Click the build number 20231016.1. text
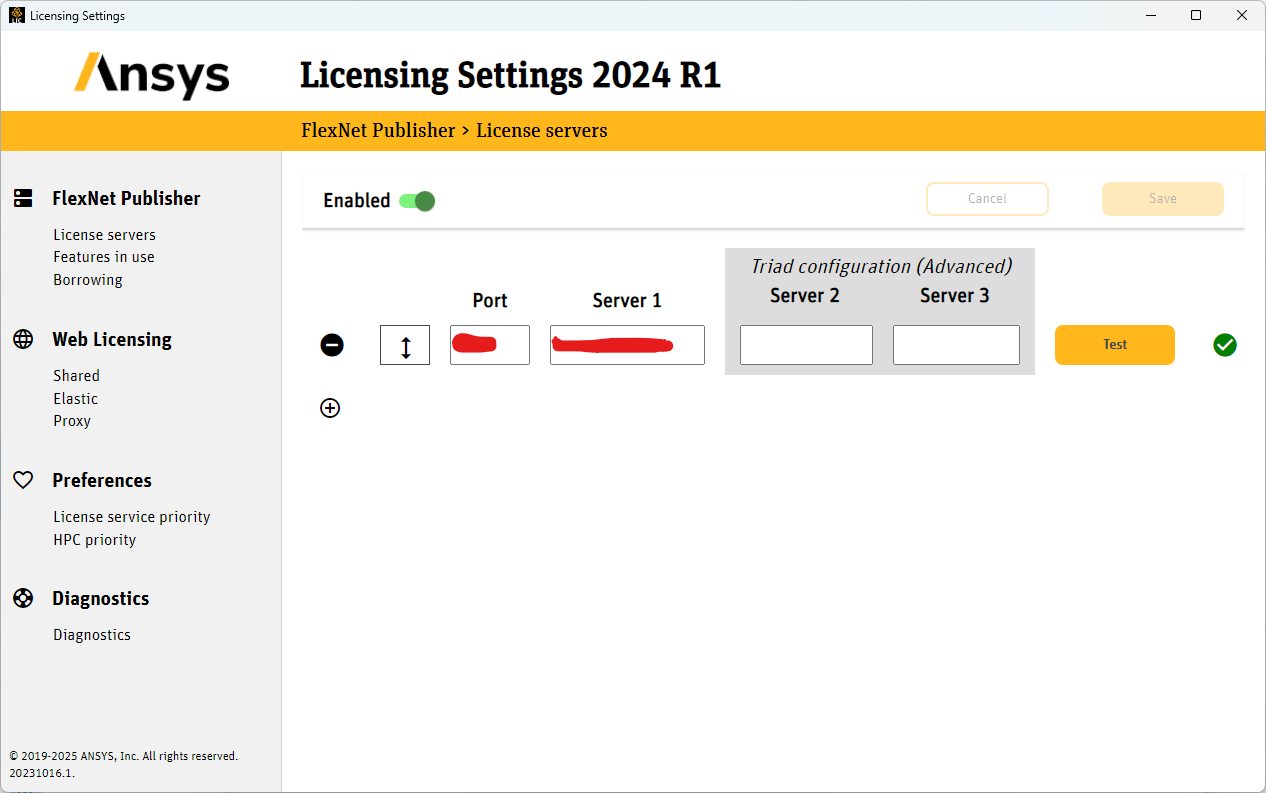 42,773
